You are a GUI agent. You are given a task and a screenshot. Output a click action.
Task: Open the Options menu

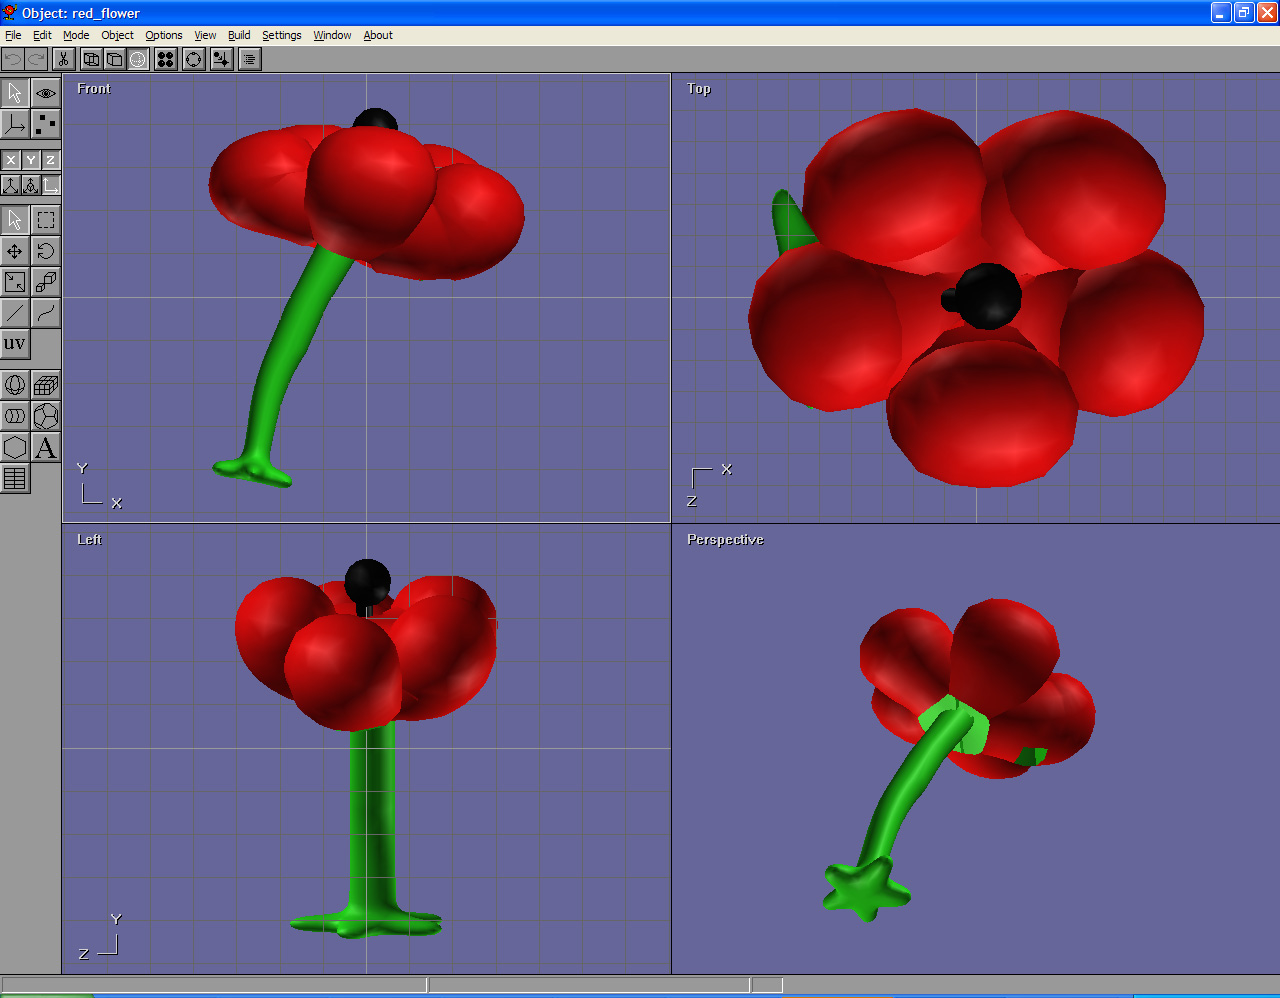click(x=164, y=35)
